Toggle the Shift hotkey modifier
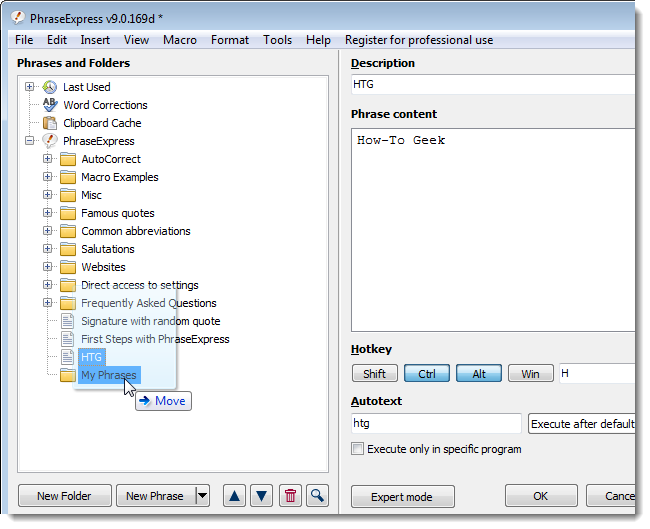 [x=375, y=374]
